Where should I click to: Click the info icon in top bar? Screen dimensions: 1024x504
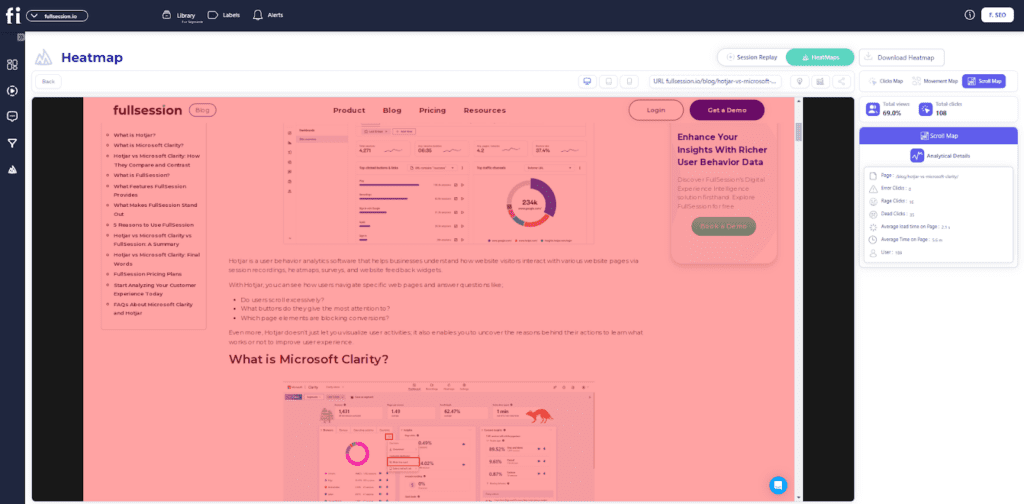(x=969, y=15)
